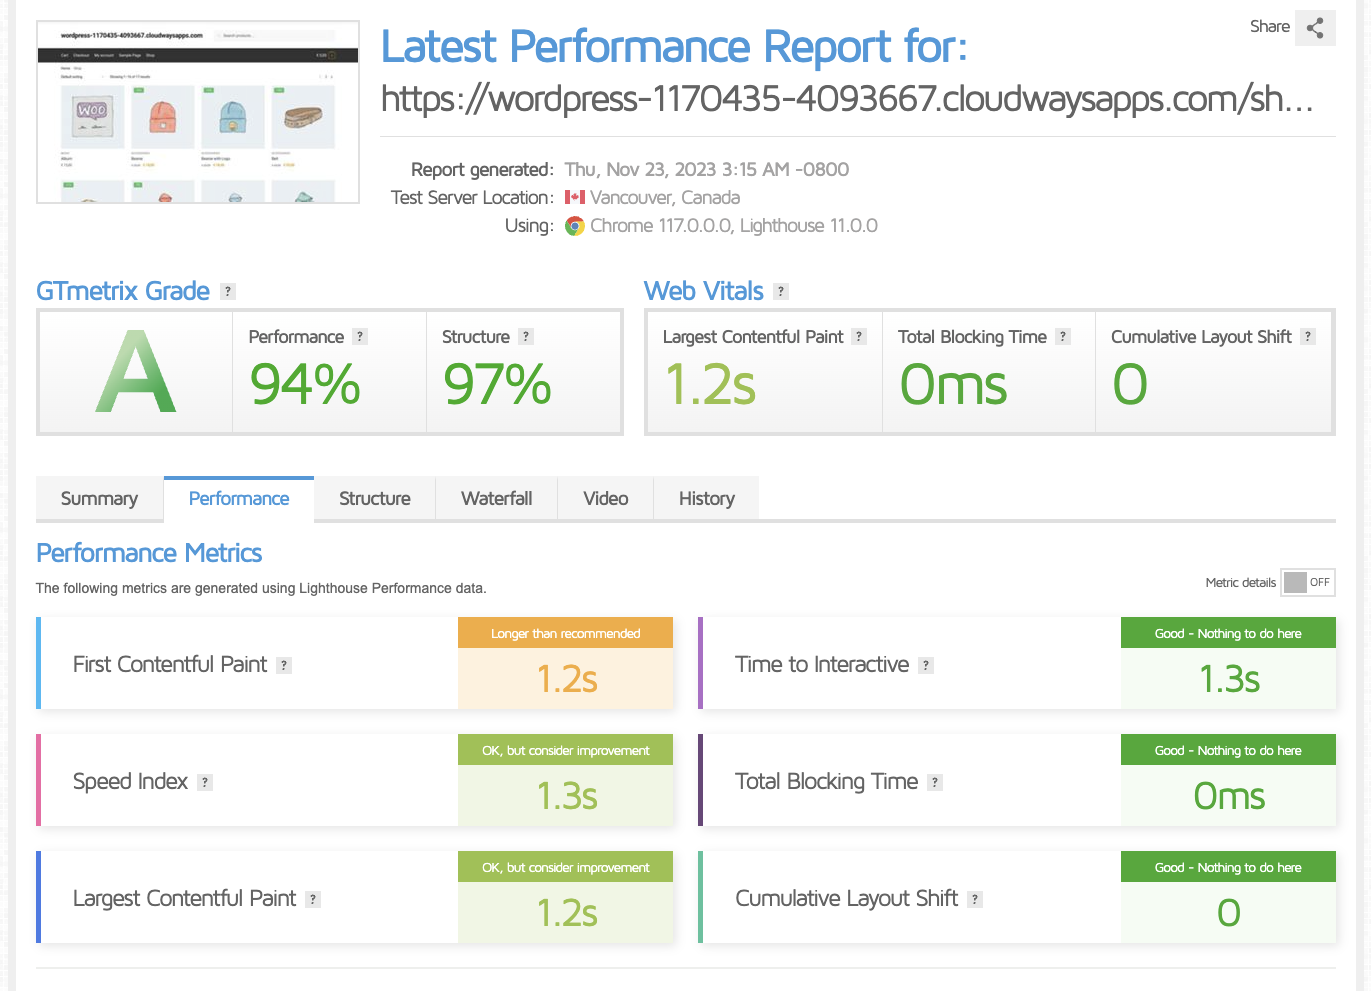
Task: Toggle the Metric details switch
Action: tap(1308, 582)
